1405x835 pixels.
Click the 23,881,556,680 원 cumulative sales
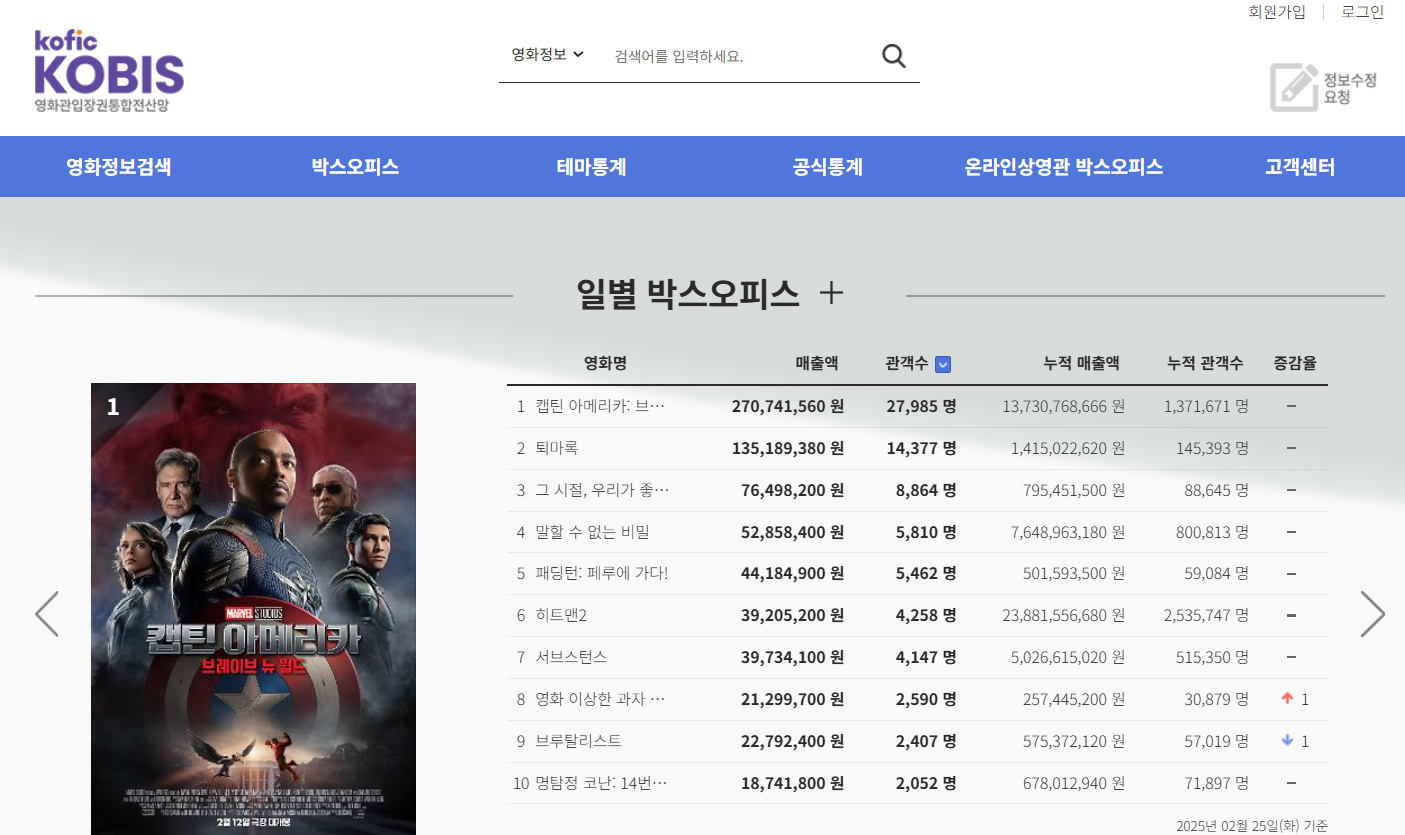click(1063, 615)
